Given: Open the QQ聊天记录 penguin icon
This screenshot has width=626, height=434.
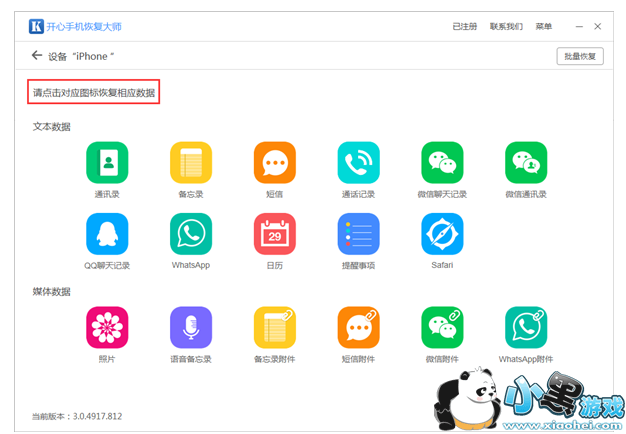Looking at the screenshot, I should (x=107, y=234).
